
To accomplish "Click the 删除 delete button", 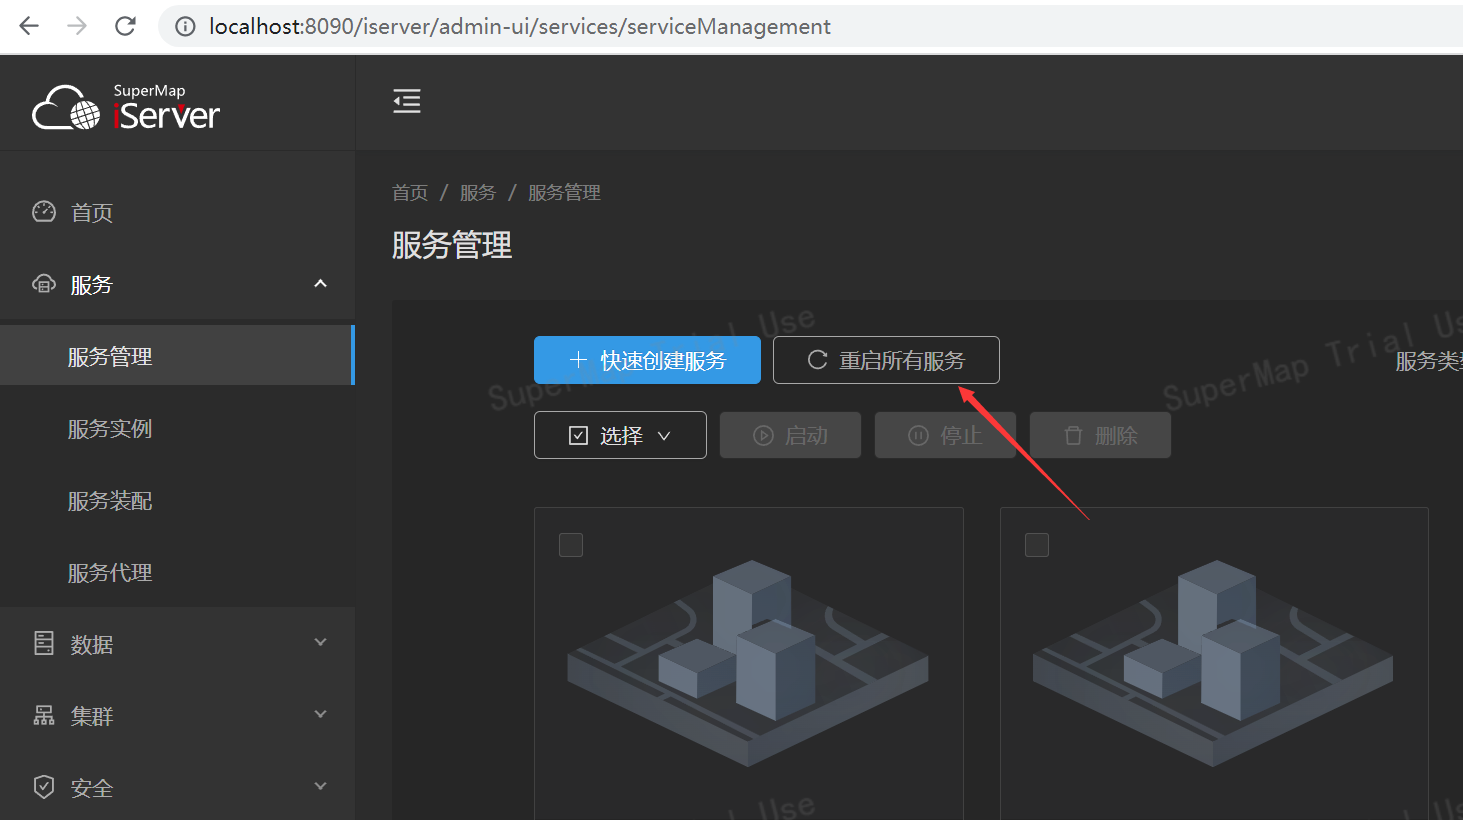I will click(1100, 435).
